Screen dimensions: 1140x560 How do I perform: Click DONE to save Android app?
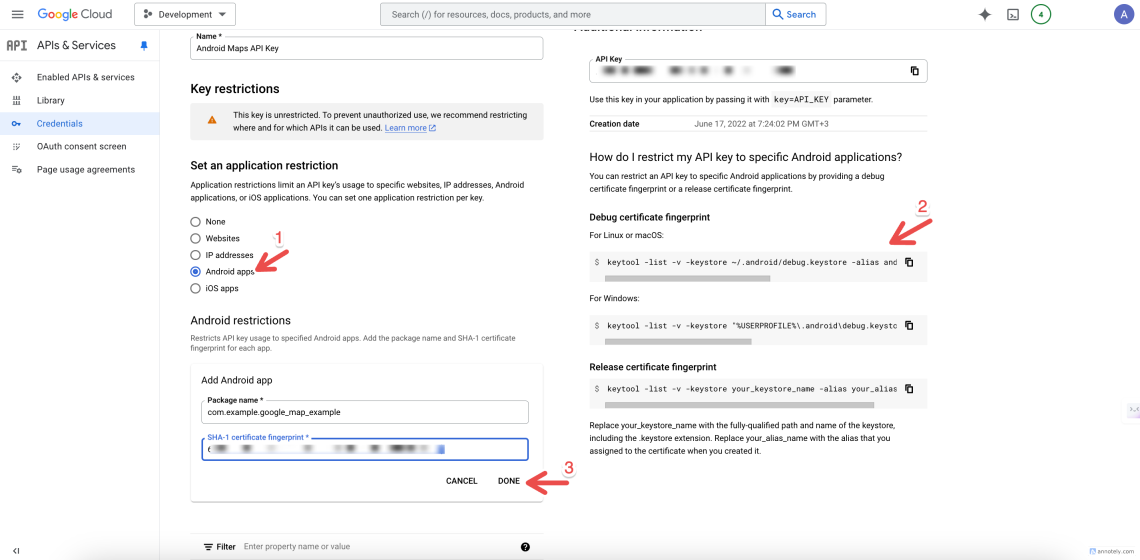pos(508,481)
